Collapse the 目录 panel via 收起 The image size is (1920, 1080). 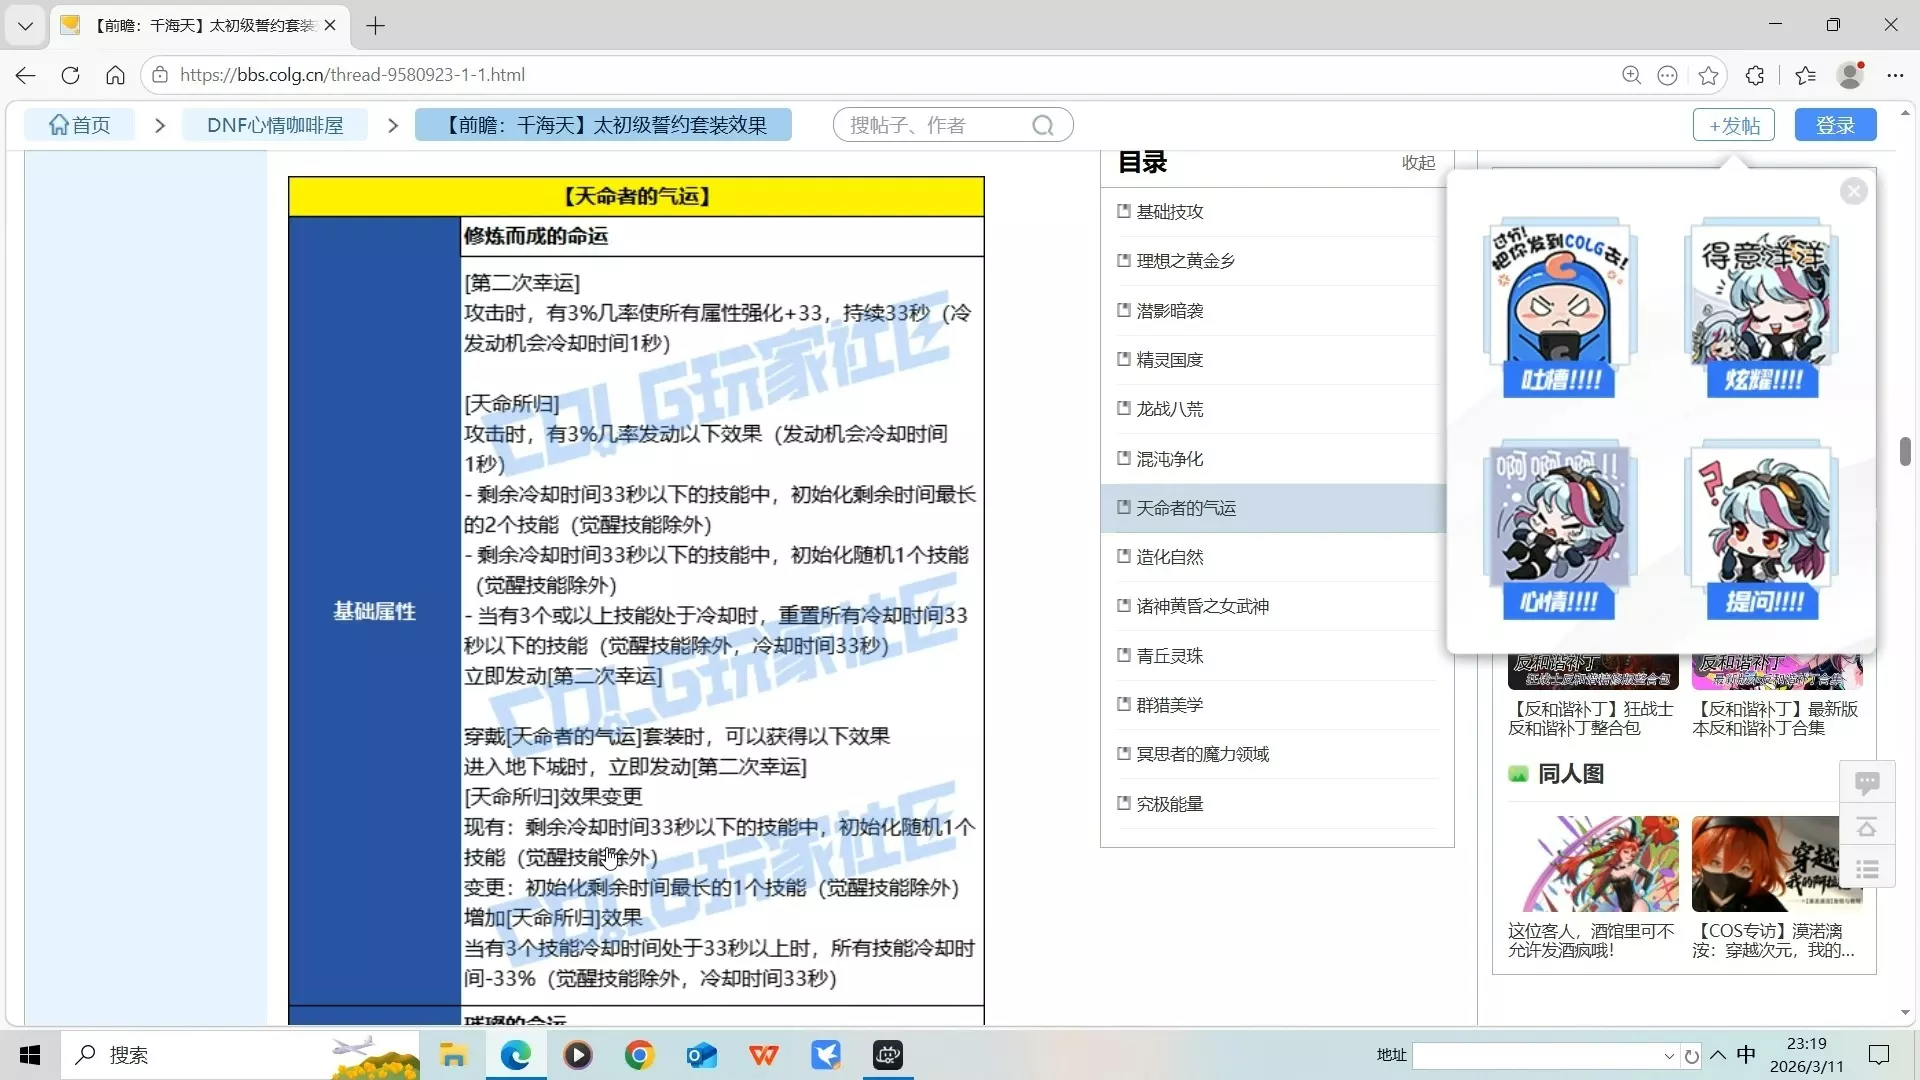point(1418,163)
